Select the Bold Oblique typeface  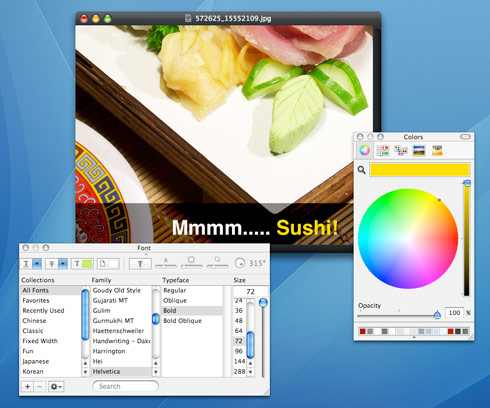tap(192, 321)
